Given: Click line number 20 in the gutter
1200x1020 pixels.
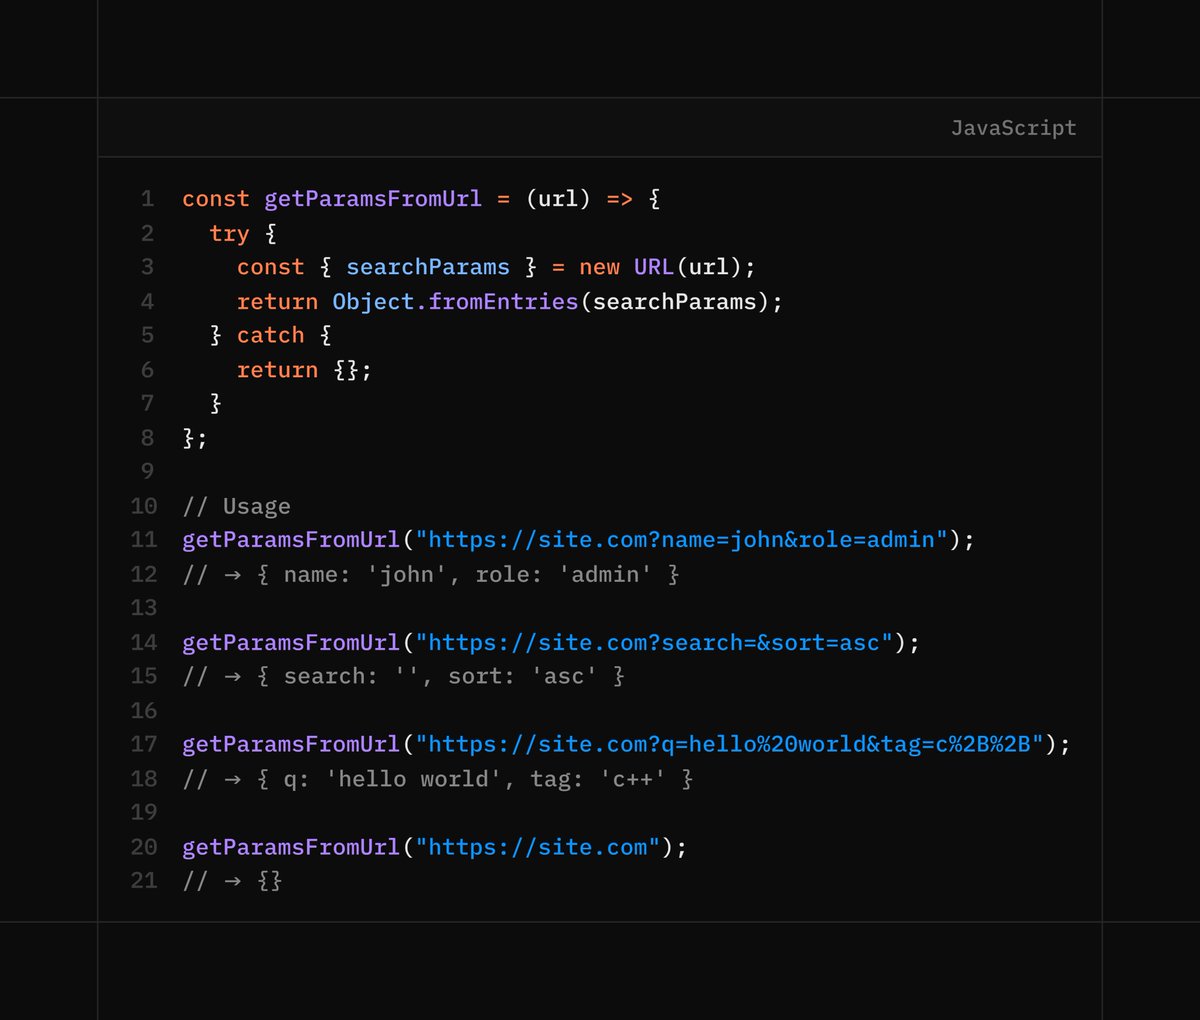Looking at the screenshot, I should pyautogui.click(x=144, y=847).
